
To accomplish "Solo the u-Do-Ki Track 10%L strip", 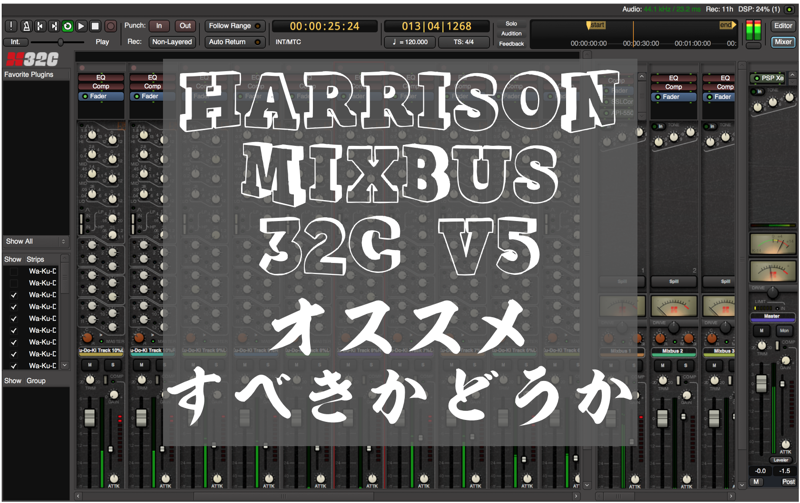I will (x=113, y=365).
